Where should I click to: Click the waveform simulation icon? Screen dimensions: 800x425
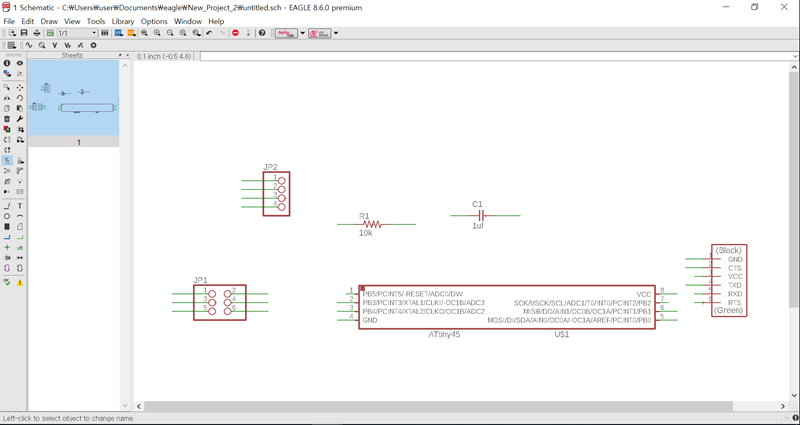click(x=29, y=45)
